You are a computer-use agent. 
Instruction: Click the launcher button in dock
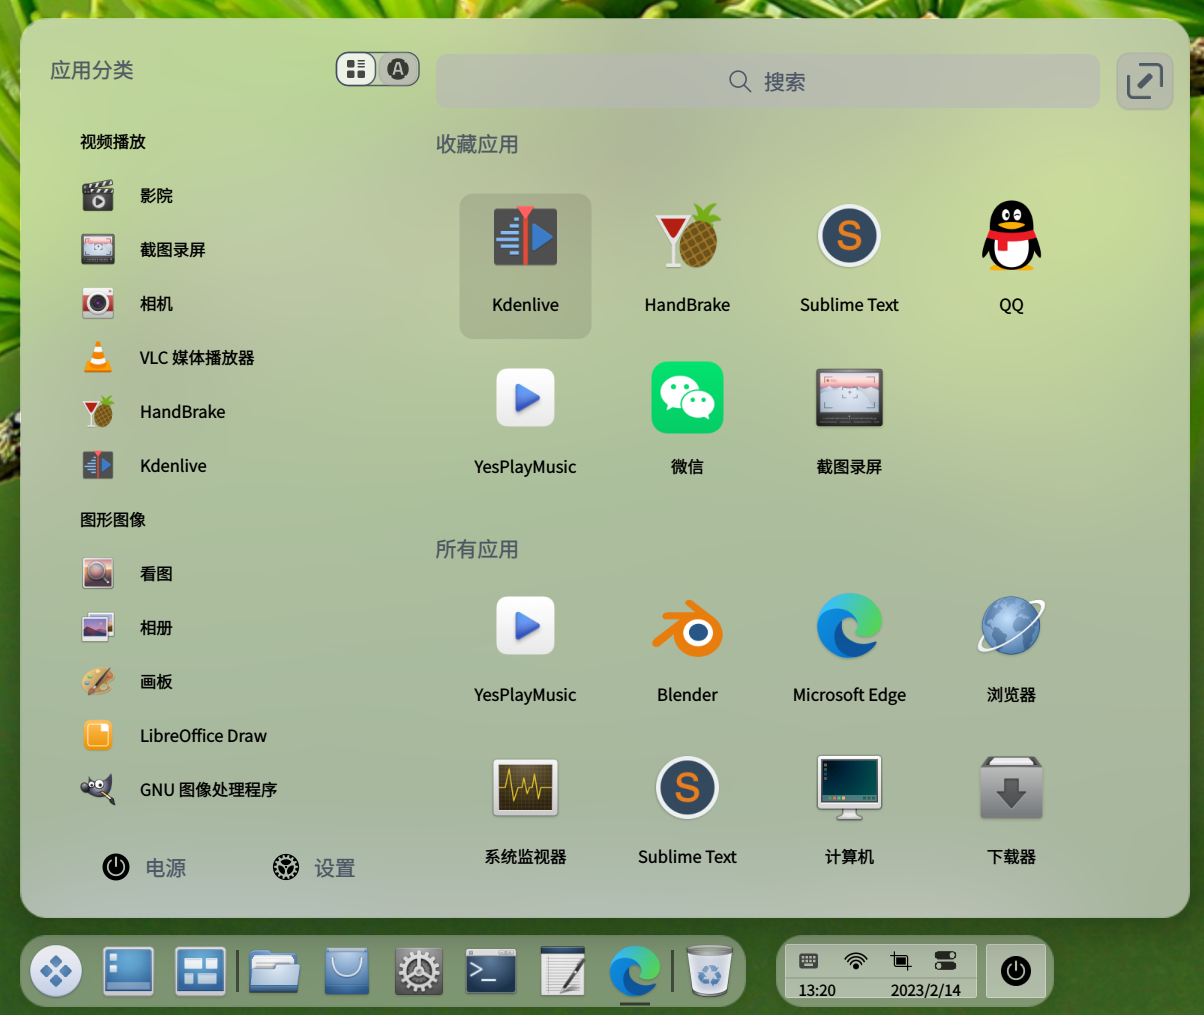(x=56, y=971)
